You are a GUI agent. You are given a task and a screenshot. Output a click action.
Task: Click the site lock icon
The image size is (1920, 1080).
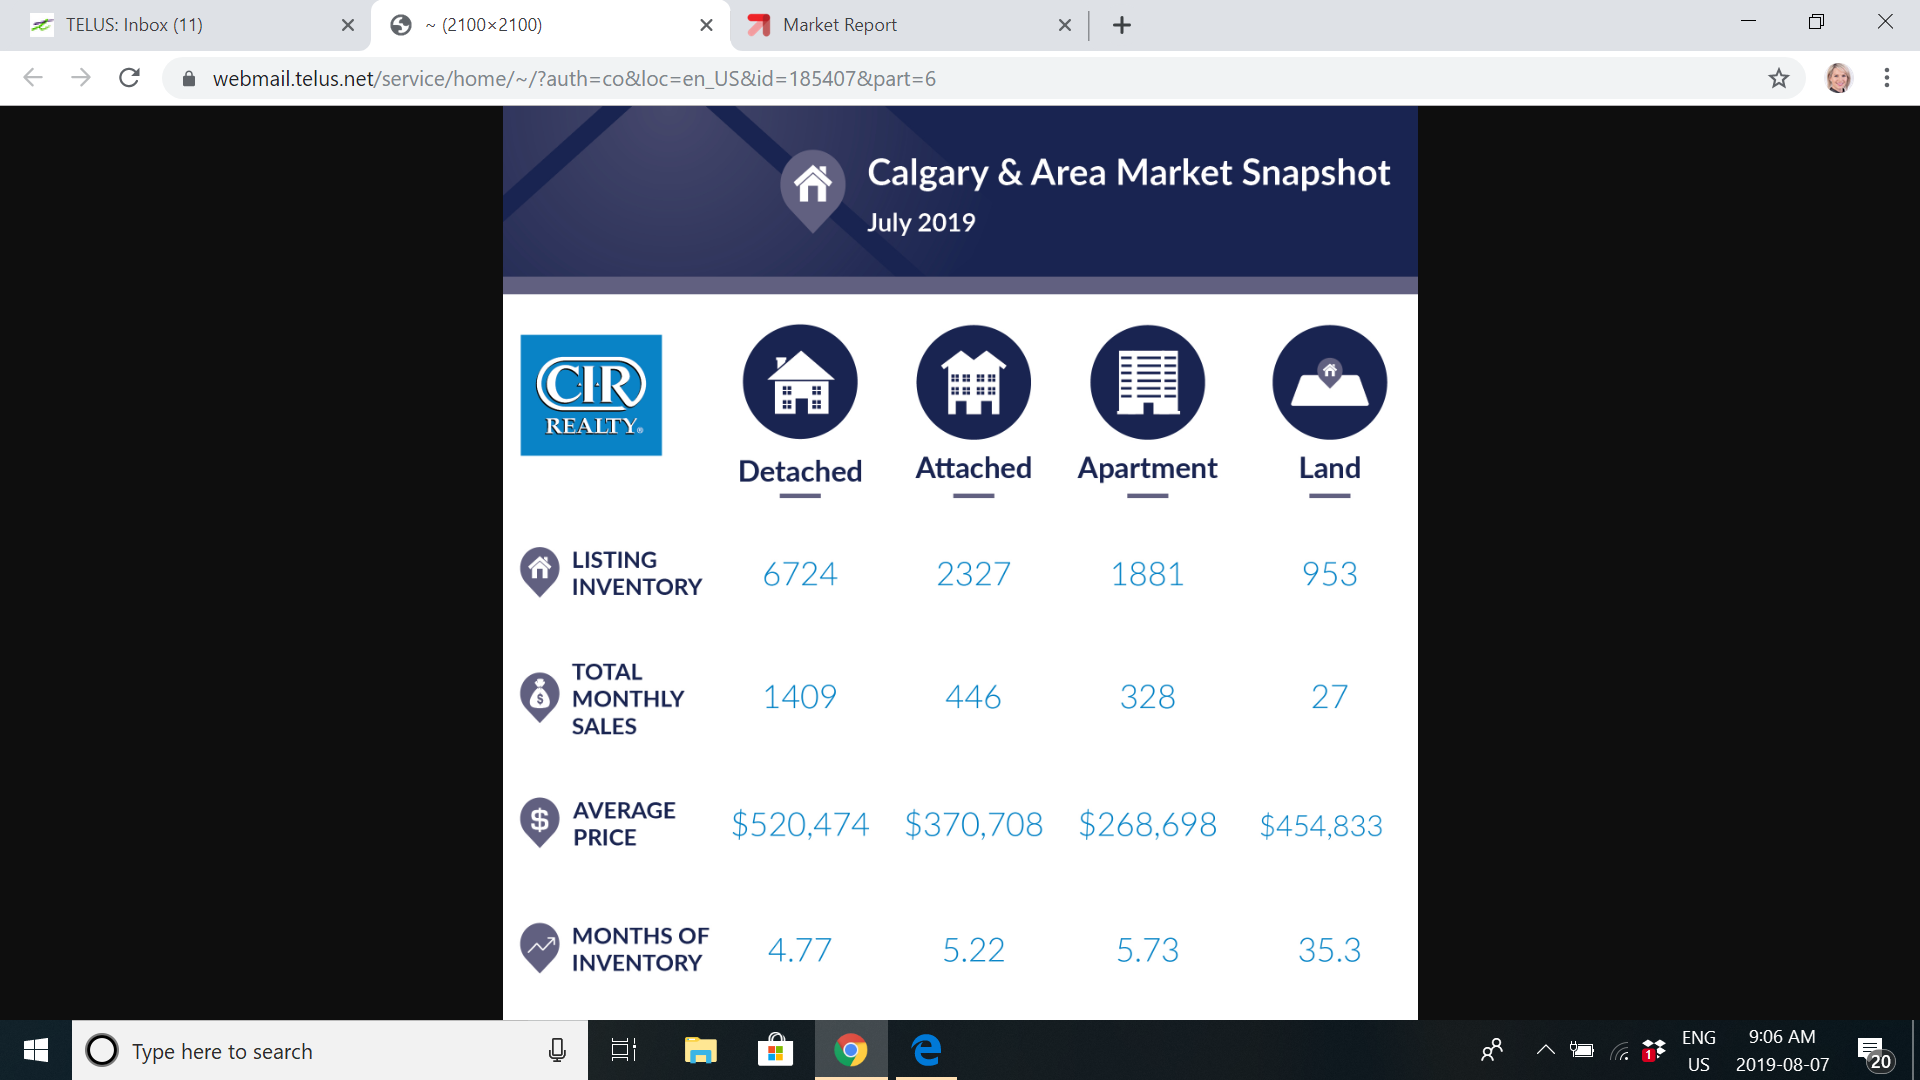click(189, 78)
